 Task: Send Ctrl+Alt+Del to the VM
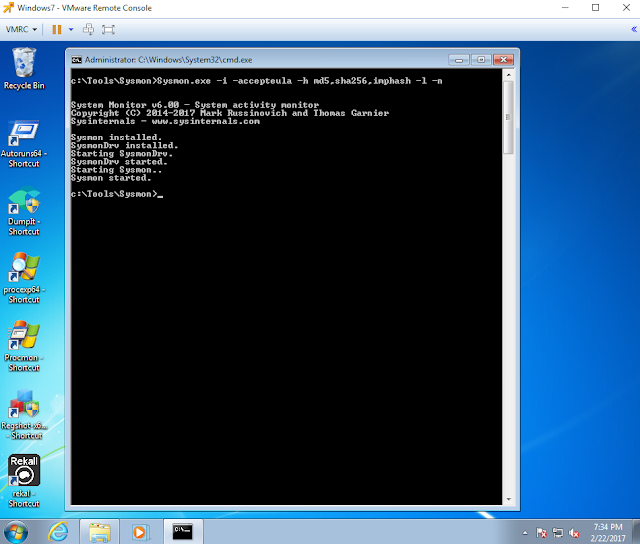(88, 29)
